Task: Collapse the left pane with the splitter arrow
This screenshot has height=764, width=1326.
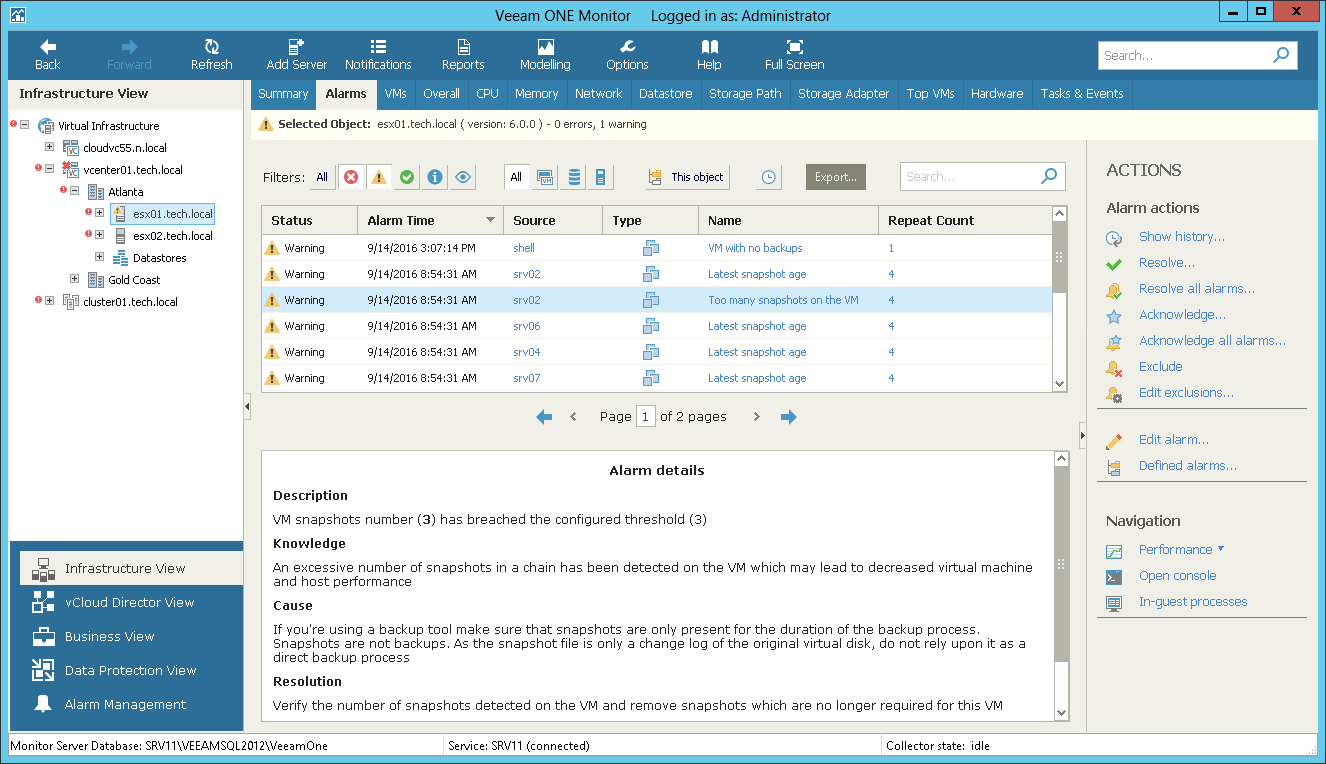Action: pyautogui.click(x=247, y=406)
